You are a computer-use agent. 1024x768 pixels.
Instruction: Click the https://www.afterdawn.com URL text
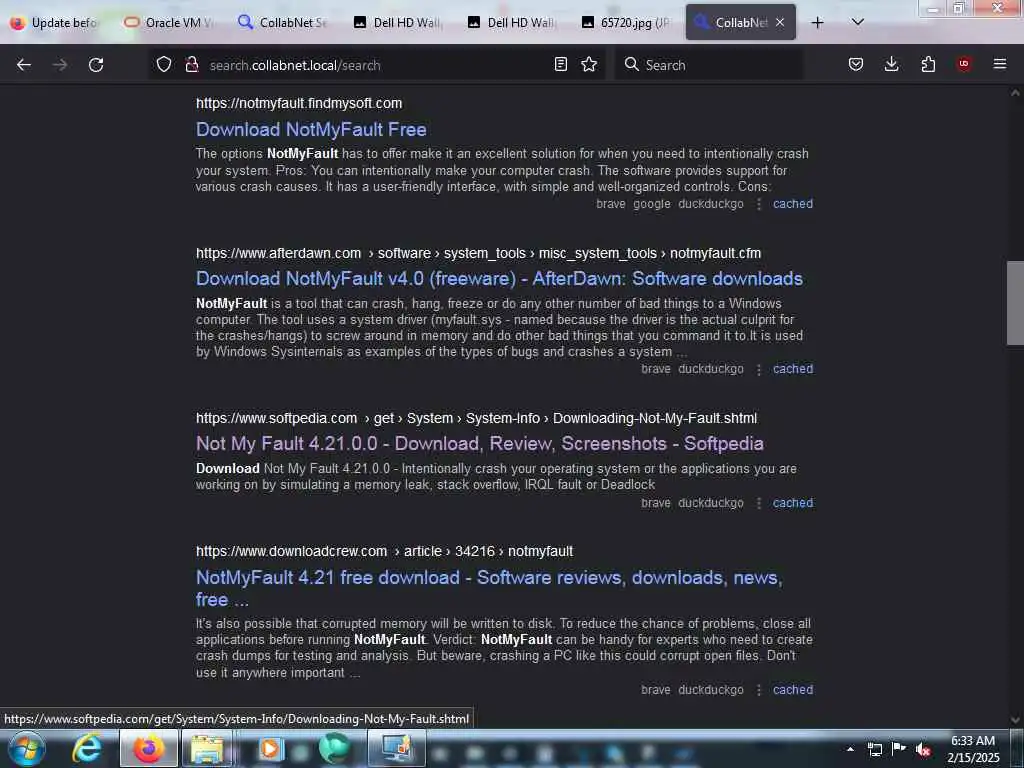[x=278, y=253]
